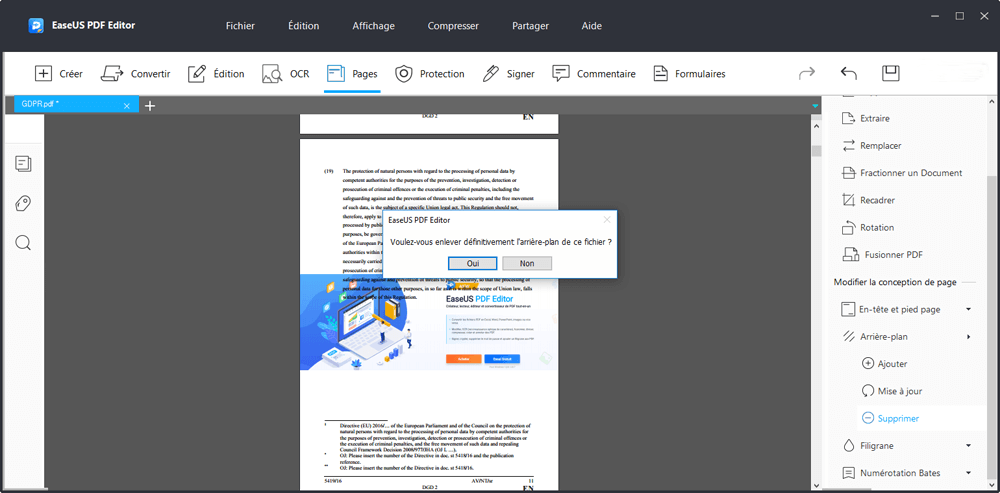Screen dimensions: 1000x493
Task: Click the Modifier la conception de page heading
Action: 895,282
